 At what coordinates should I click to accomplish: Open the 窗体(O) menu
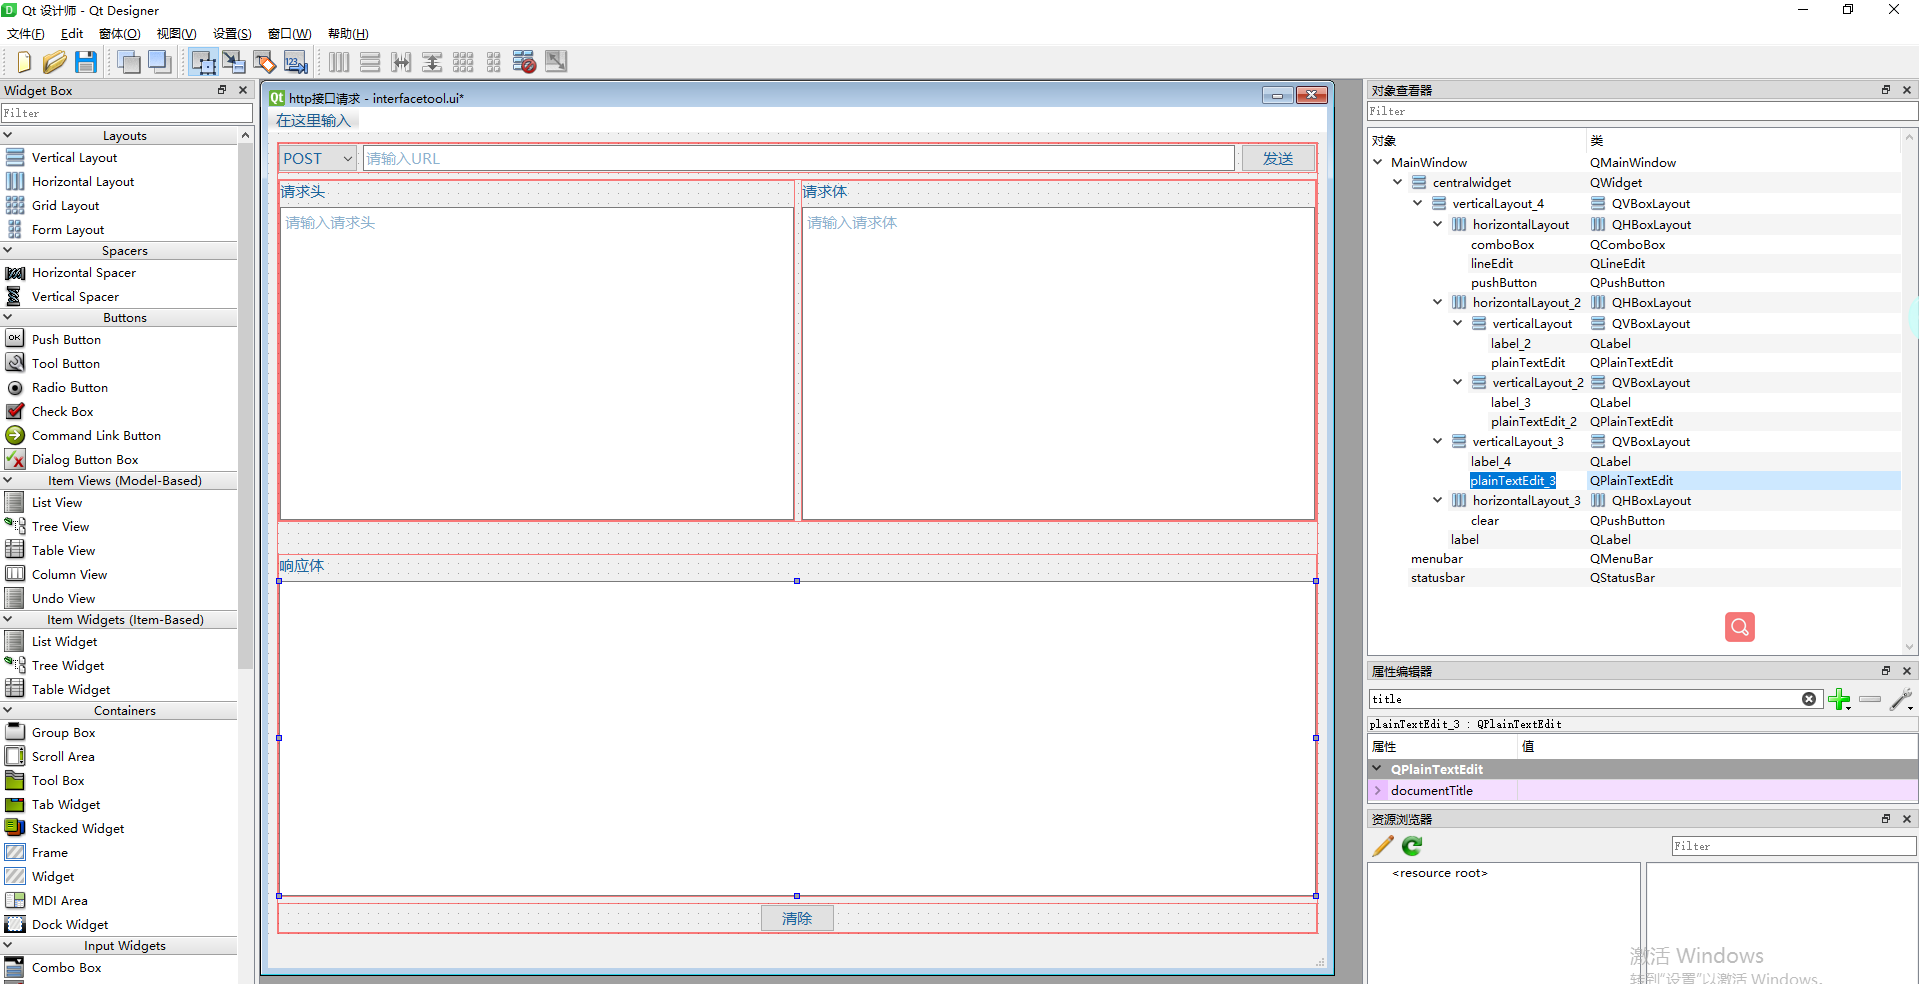(119, 33)
